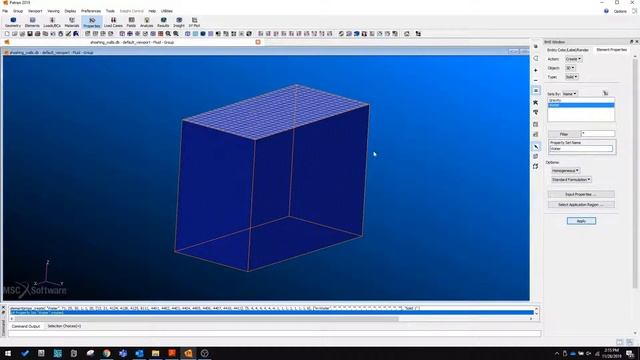Switch to Element Properties tab
This screenshot has width=640, height=360.
coord(611,50)
